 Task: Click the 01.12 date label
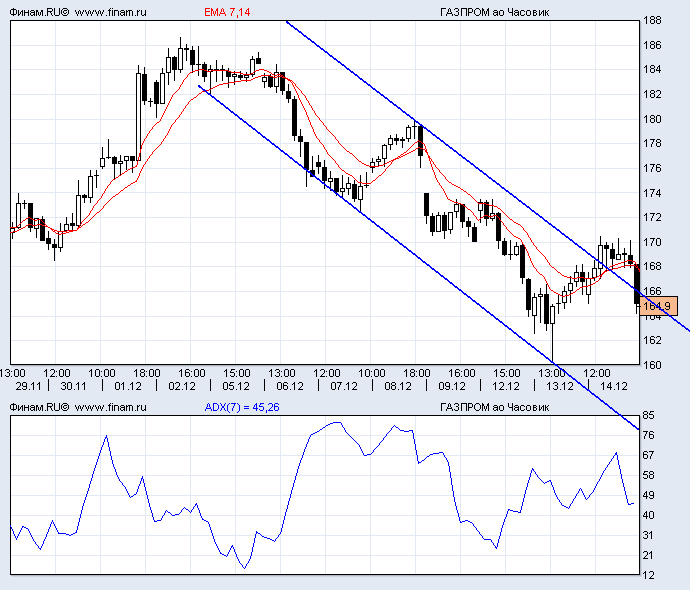pos(128,386)
